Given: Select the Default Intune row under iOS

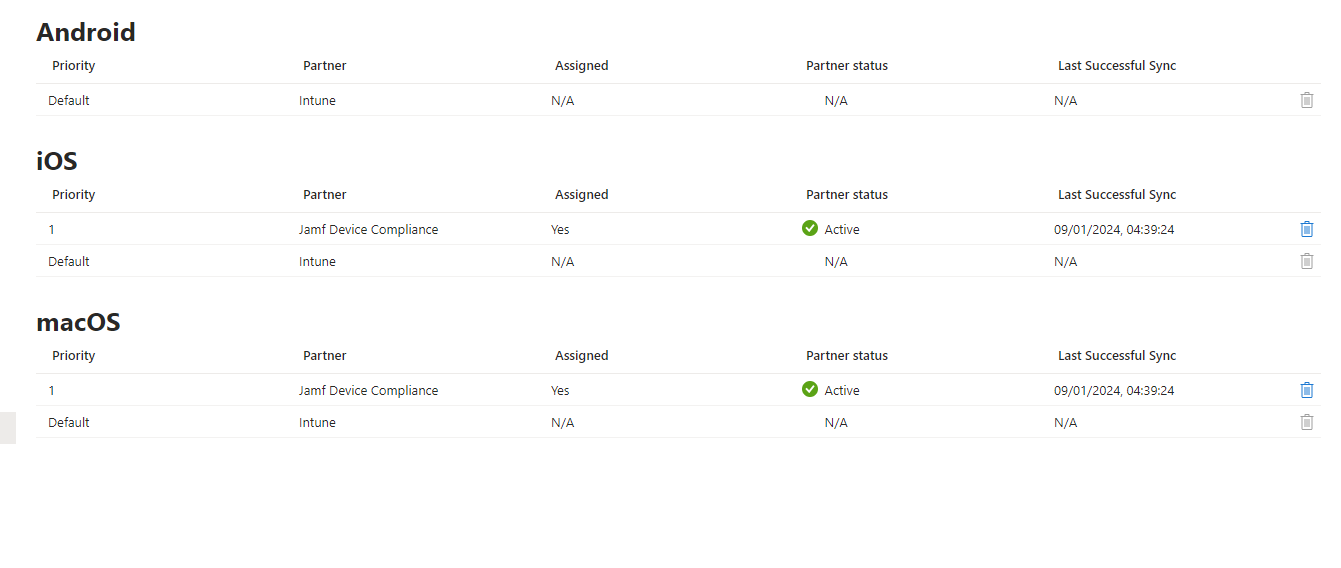Looking at the screenshot, I should (678, 261).
